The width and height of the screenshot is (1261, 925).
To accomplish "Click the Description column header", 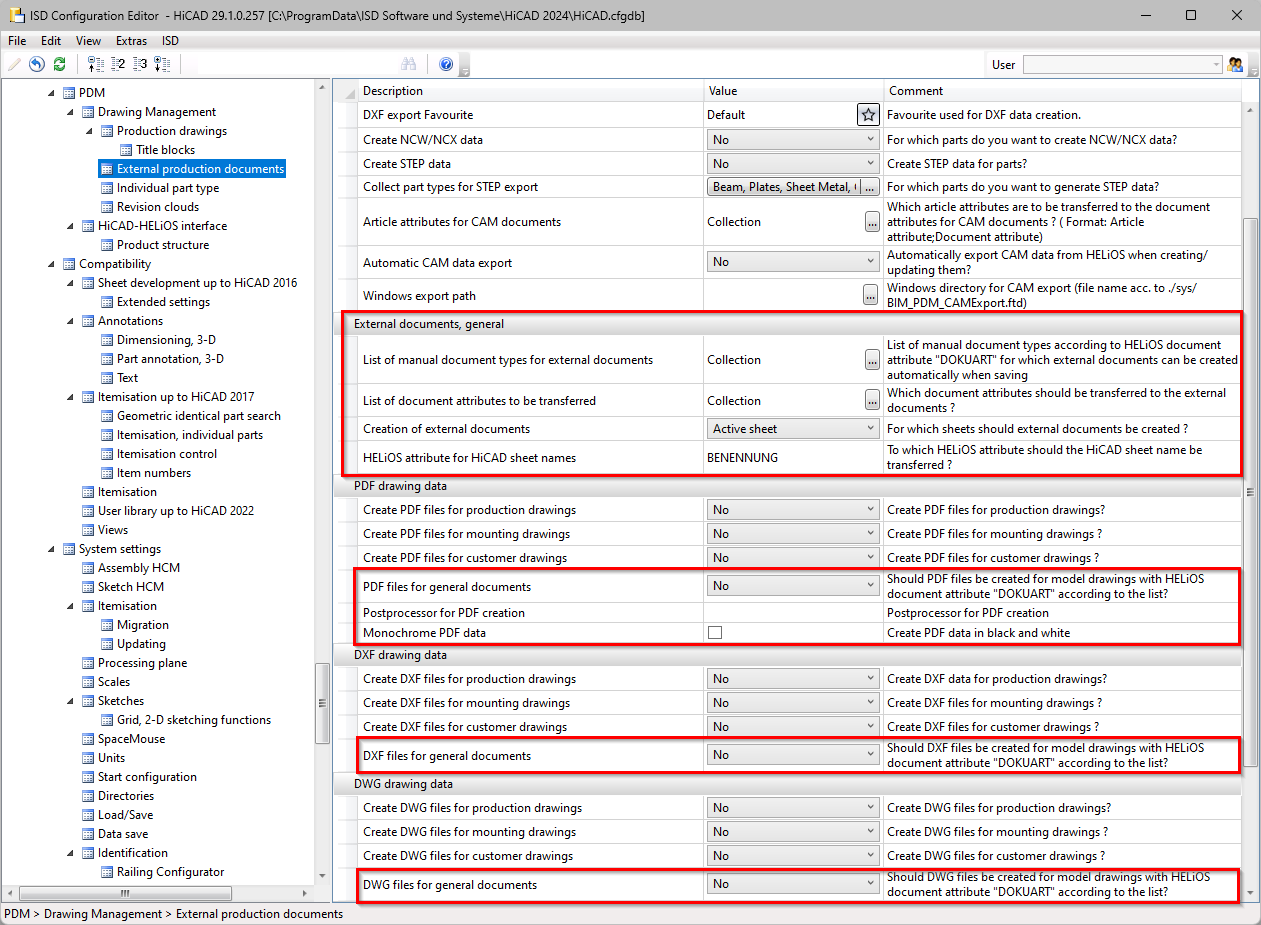I will (x=530, y=91).
